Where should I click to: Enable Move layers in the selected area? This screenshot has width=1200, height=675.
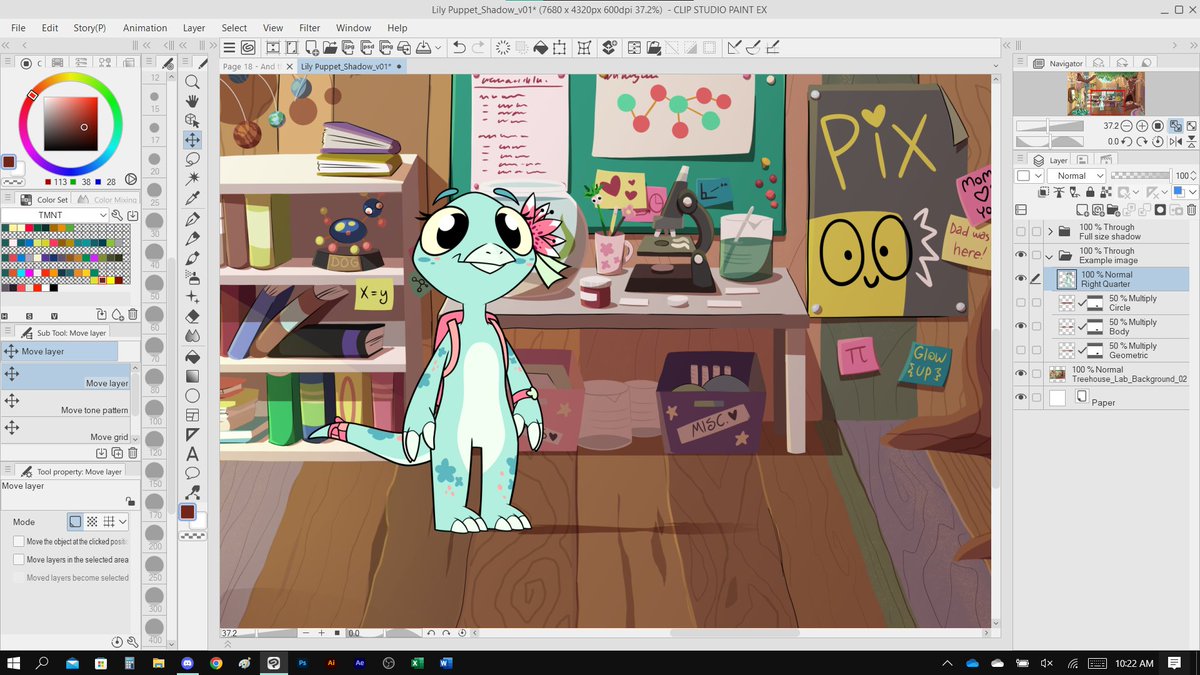(x=19, y=560)
